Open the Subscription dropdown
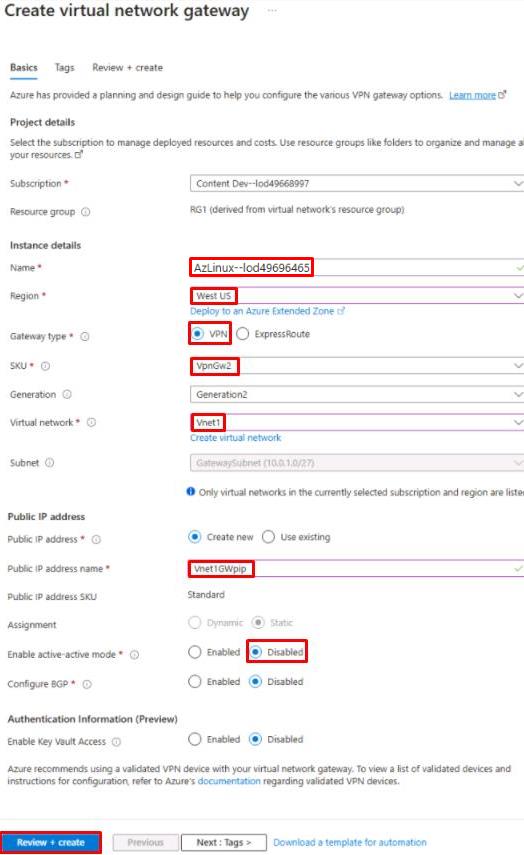The image size is (524, 855). tap(357, 184)
